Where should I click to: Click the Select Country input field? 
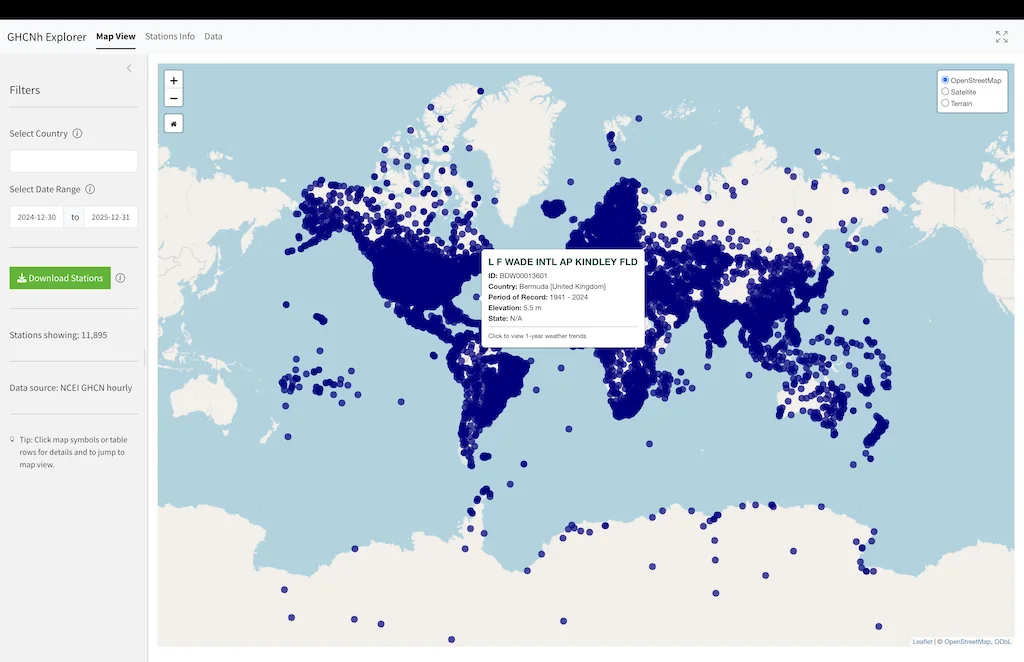[72, 160]
